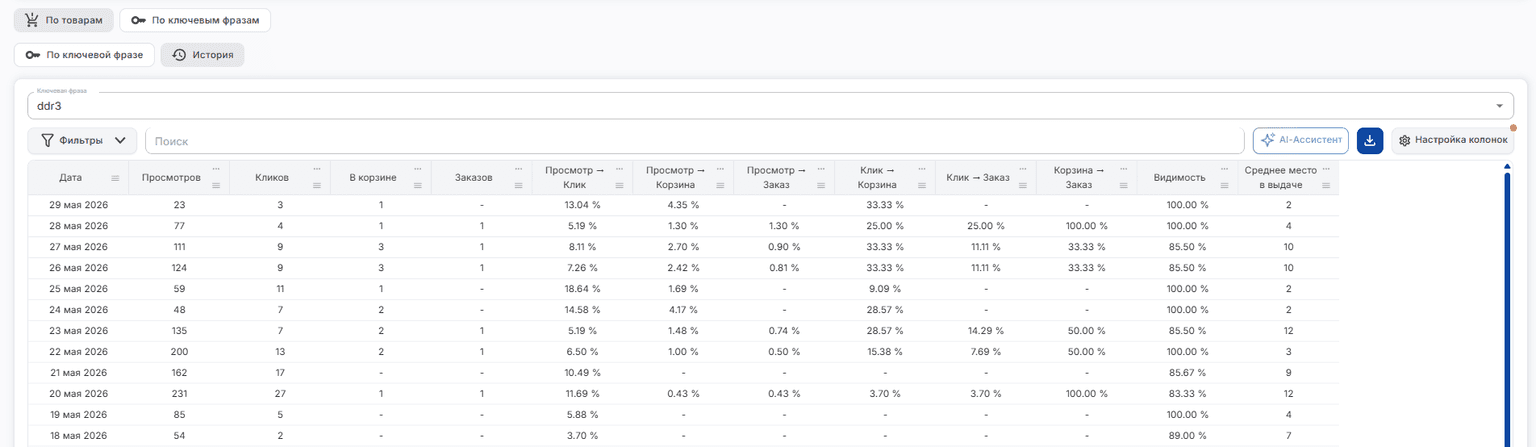
Task: Open Настройка колонок settings
Action: (x=1452, y=141)
